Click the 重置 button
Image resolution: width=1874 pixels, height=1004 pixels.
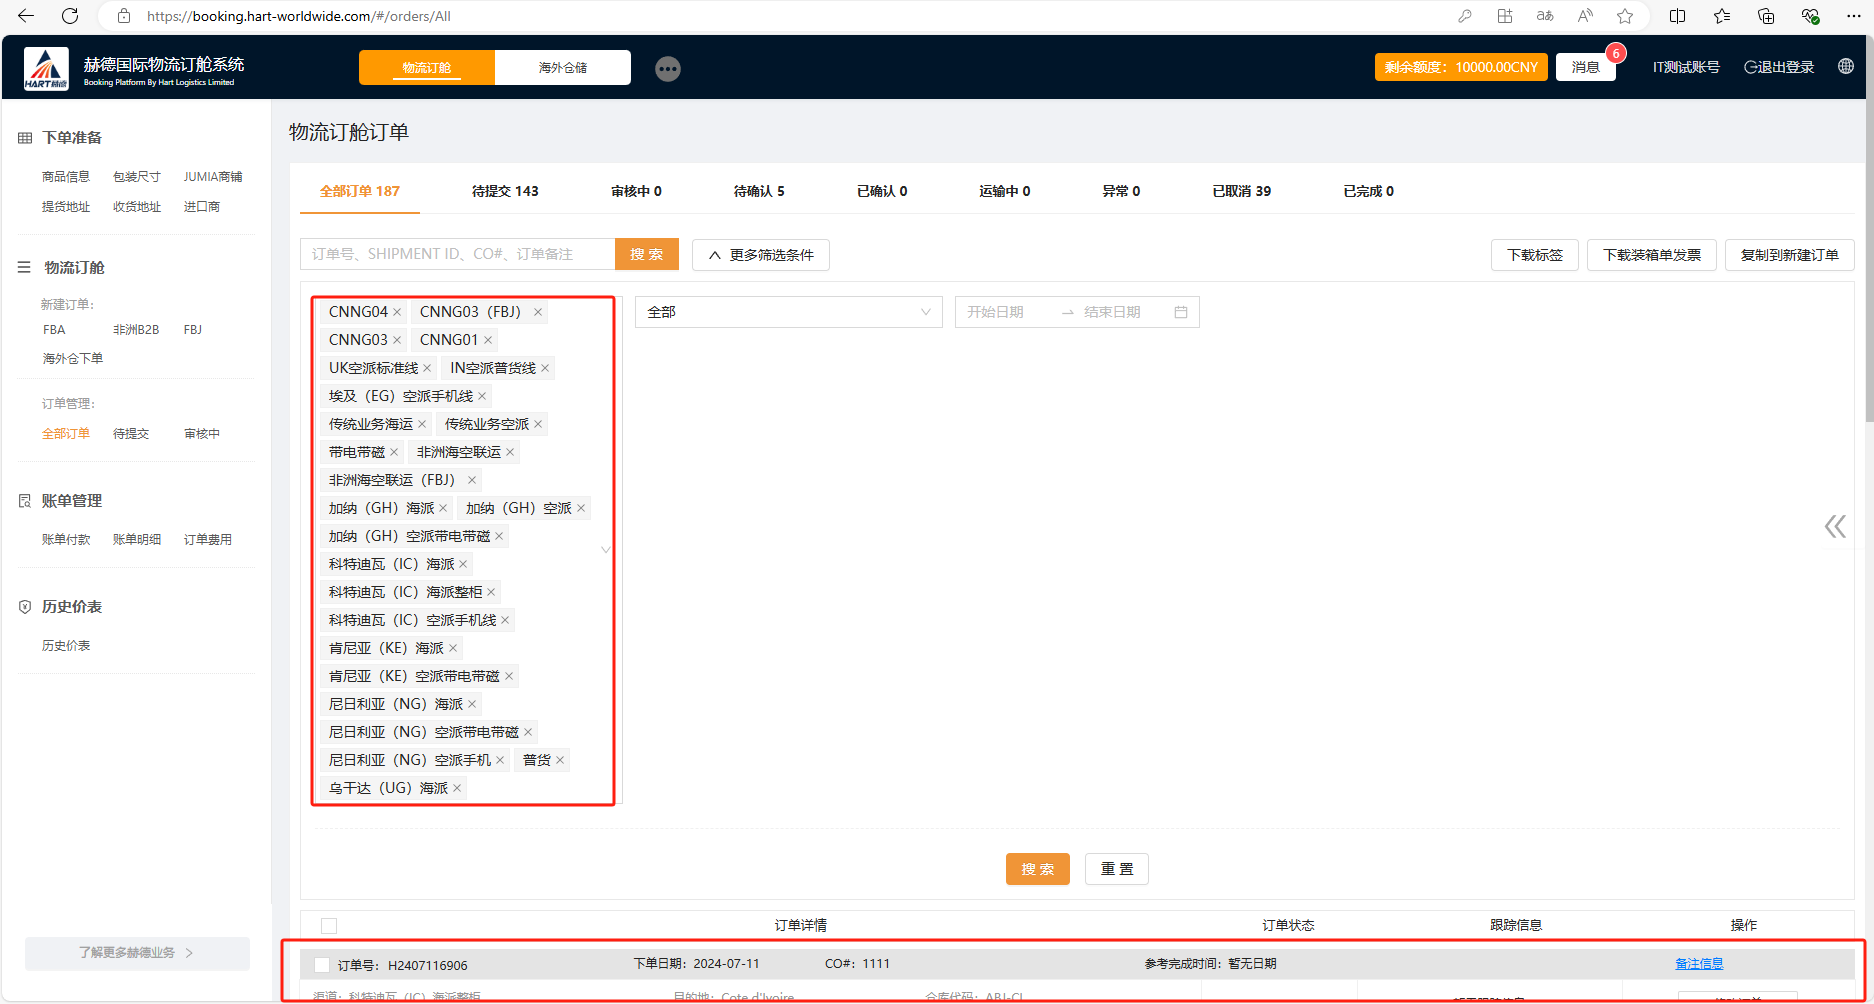click(x=1117, y=869)
